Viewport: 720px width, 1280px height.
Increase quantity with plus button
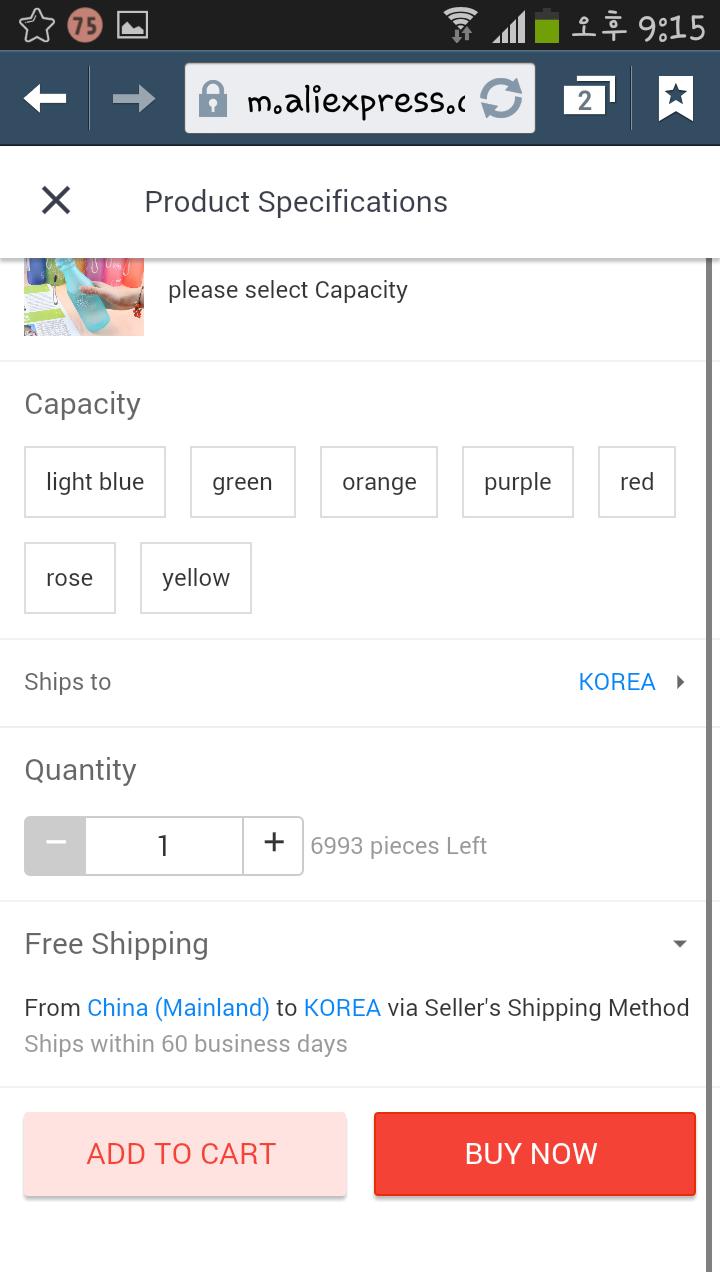(x=274, y=845)
